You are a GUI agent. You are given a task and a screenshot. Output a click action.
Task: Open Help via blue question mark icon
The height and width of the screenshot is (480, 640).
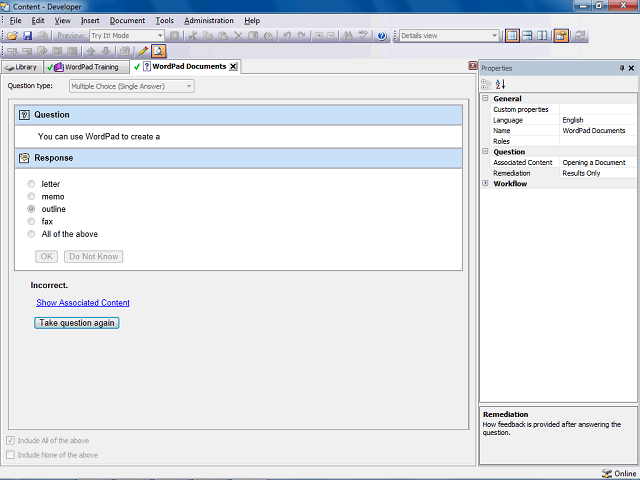(x=382, y=36)
